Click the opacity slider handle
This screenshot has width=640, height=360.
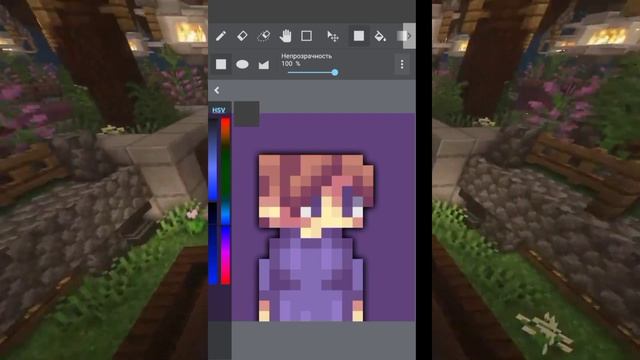point(335,73)
